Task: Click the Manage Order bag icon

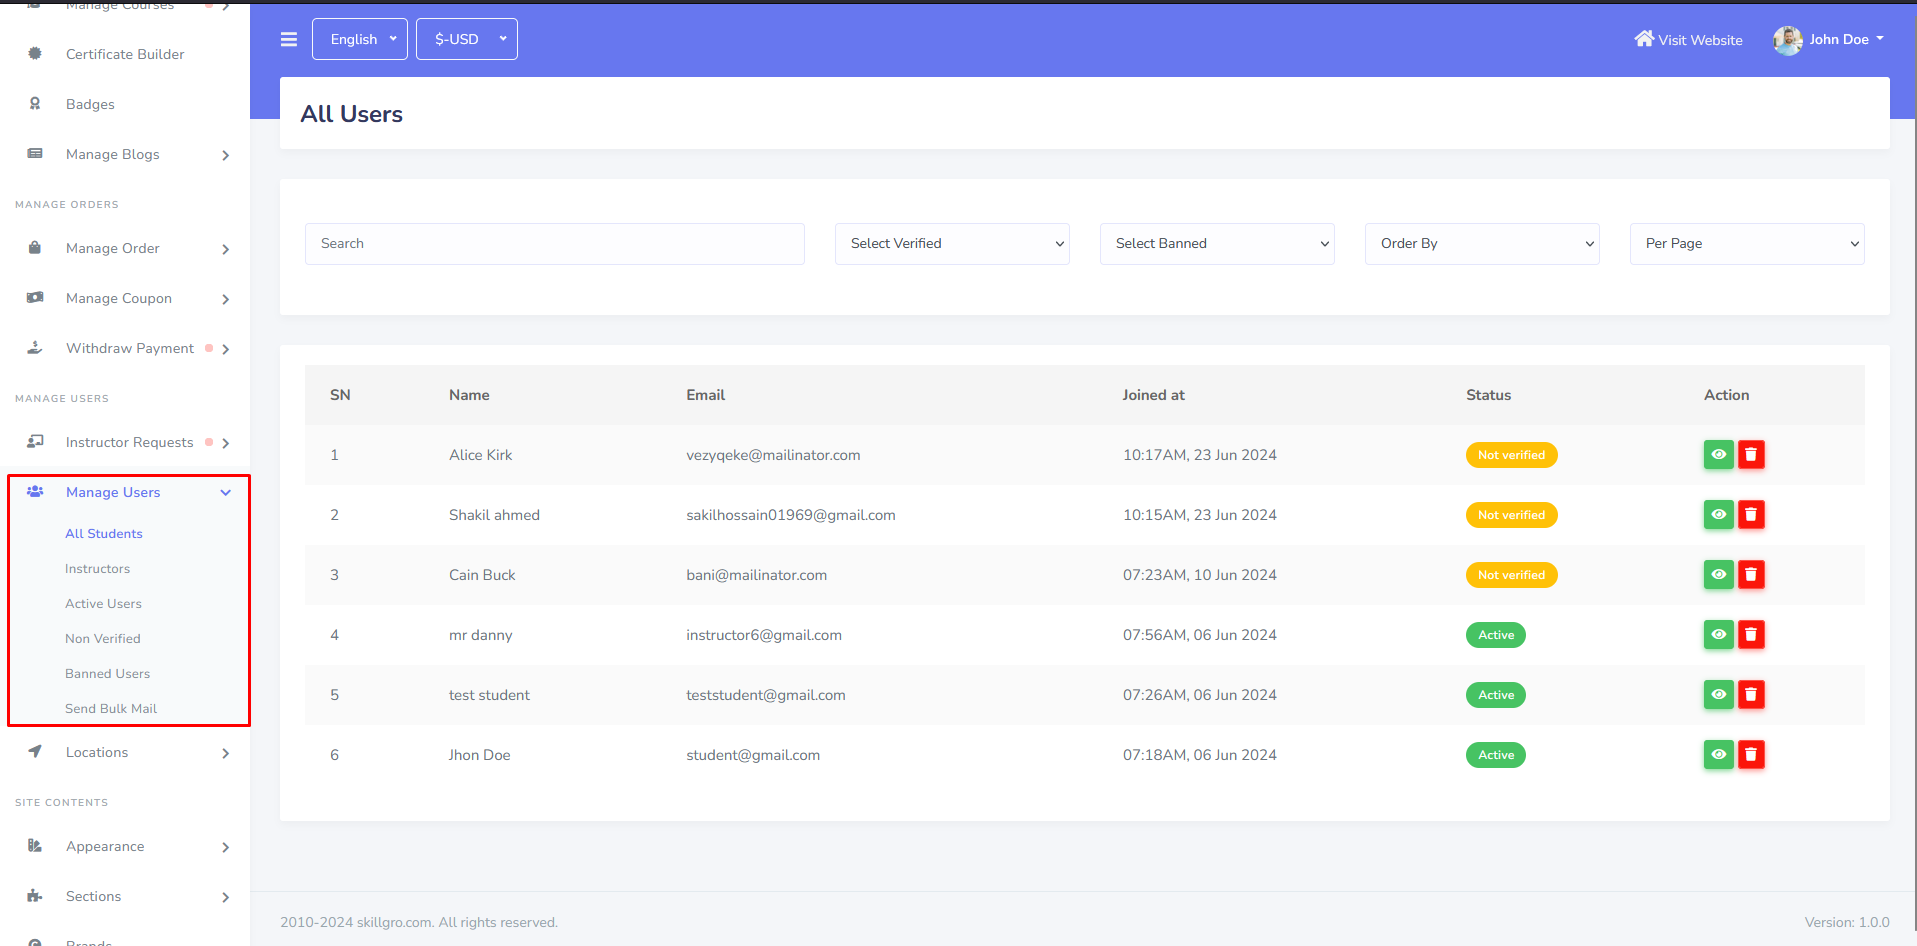Action: pos(35,248)
